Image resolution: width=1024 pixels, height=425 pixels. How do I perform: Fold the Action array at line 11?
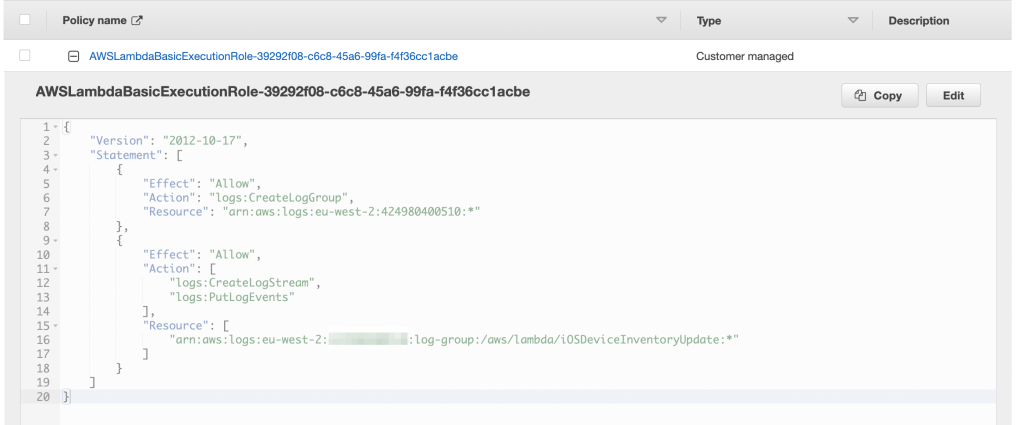52,269
